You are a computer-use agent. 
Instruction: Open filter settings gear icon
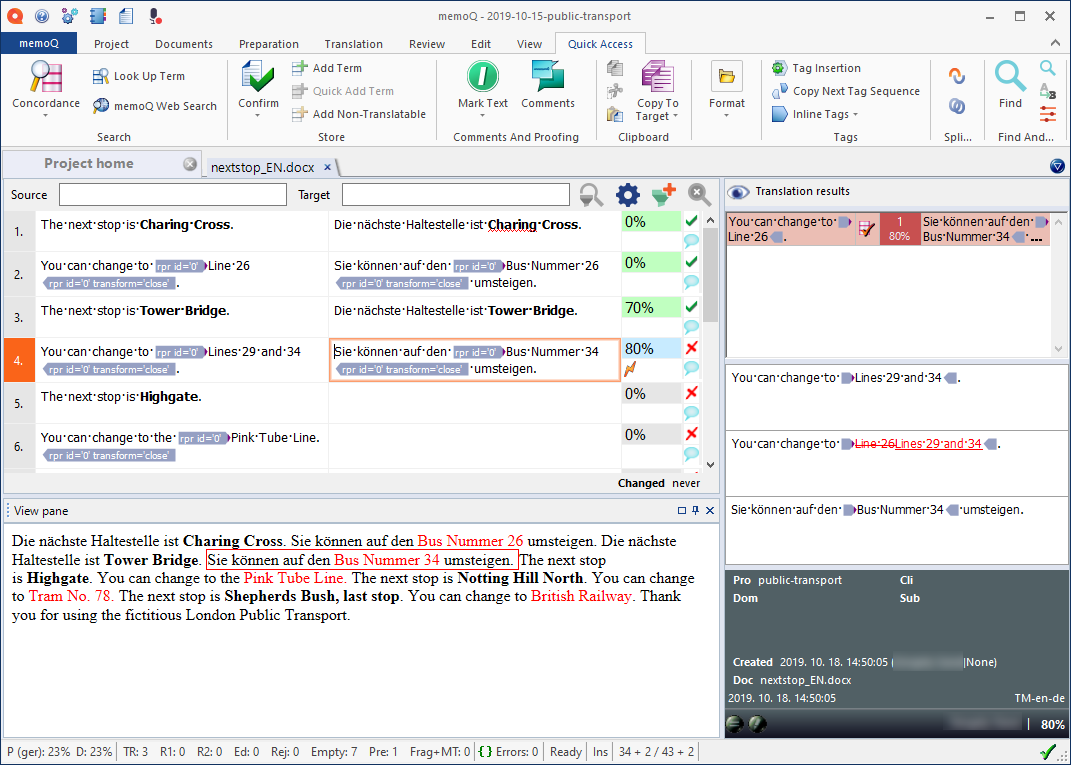(628, 195)
